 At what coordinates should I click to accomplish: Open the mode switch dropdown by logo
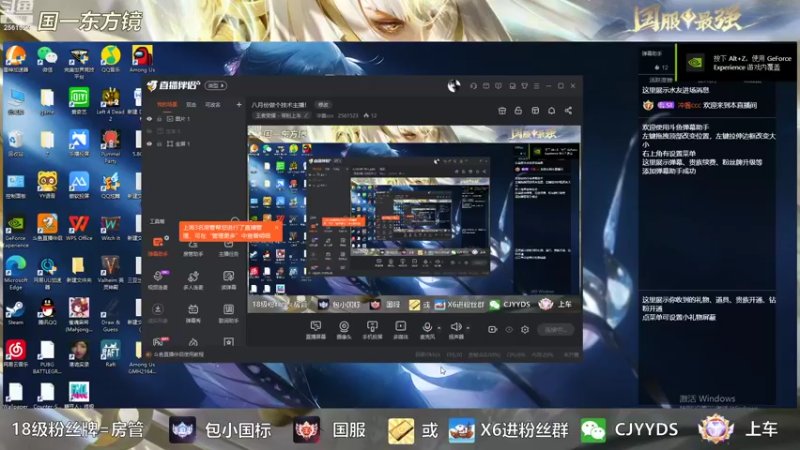(x=215, y=86)
